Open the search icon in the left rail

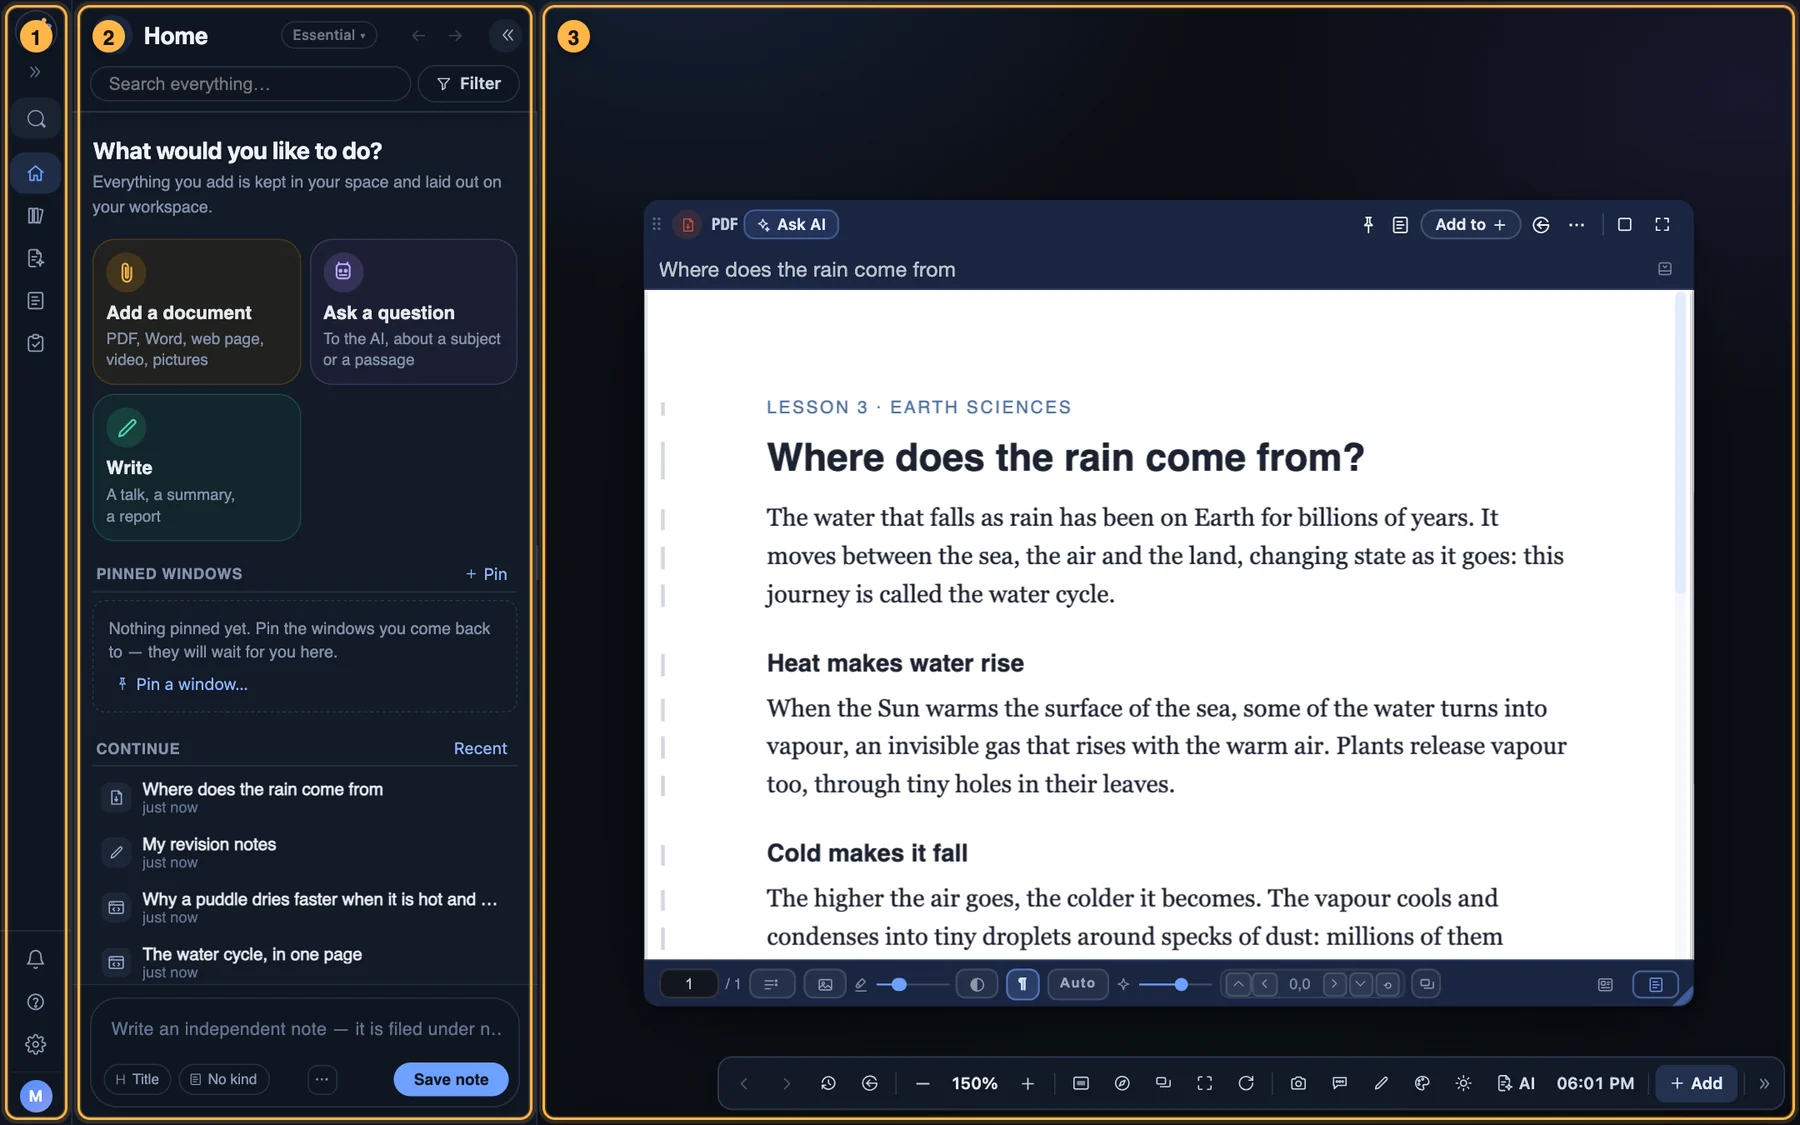[x=36, y=119]
